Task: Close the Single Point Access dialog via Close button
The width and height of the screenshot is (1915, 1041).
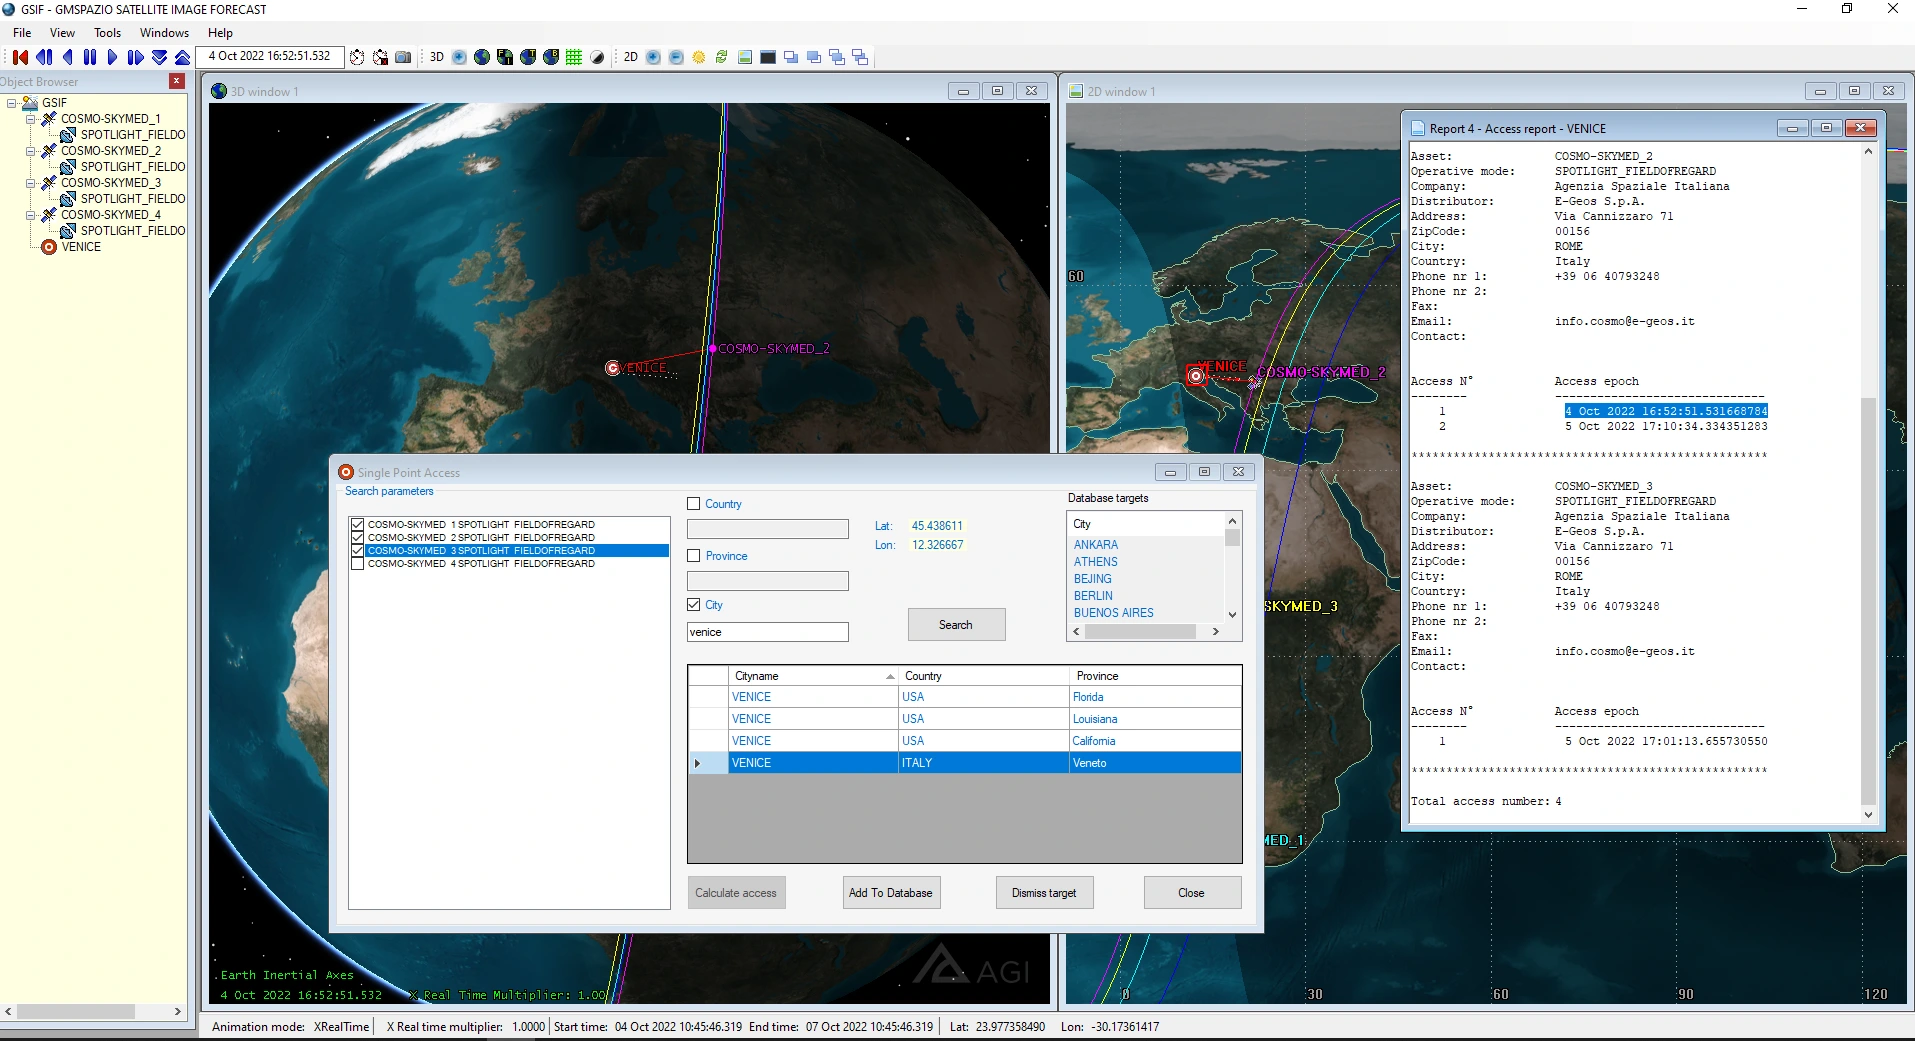Action: 1192,893
